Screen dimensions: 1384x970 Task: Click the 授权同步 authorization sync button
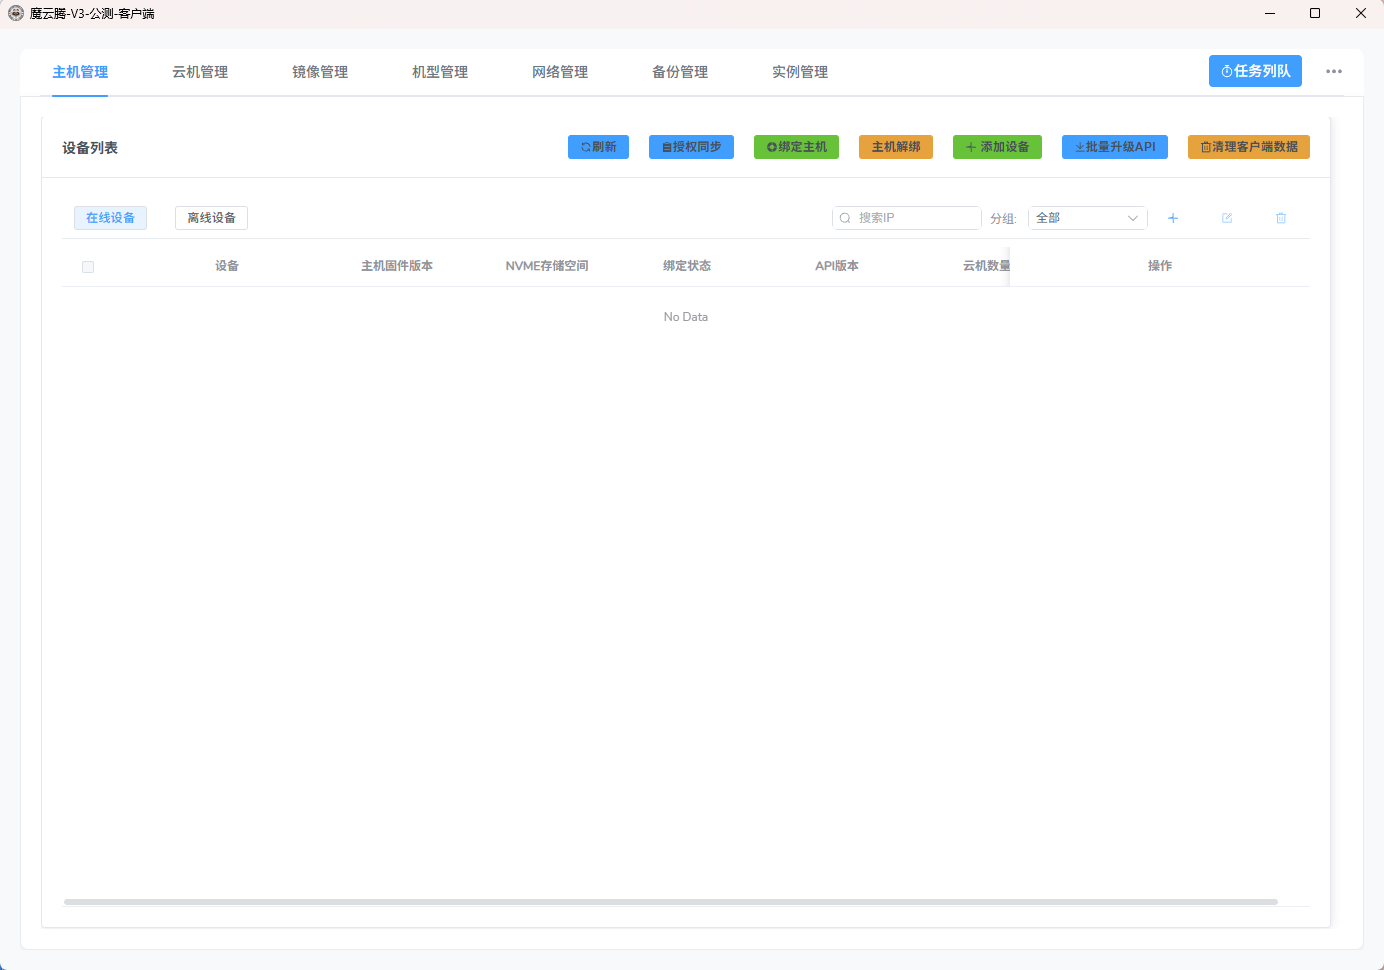(x=691, y=147)
